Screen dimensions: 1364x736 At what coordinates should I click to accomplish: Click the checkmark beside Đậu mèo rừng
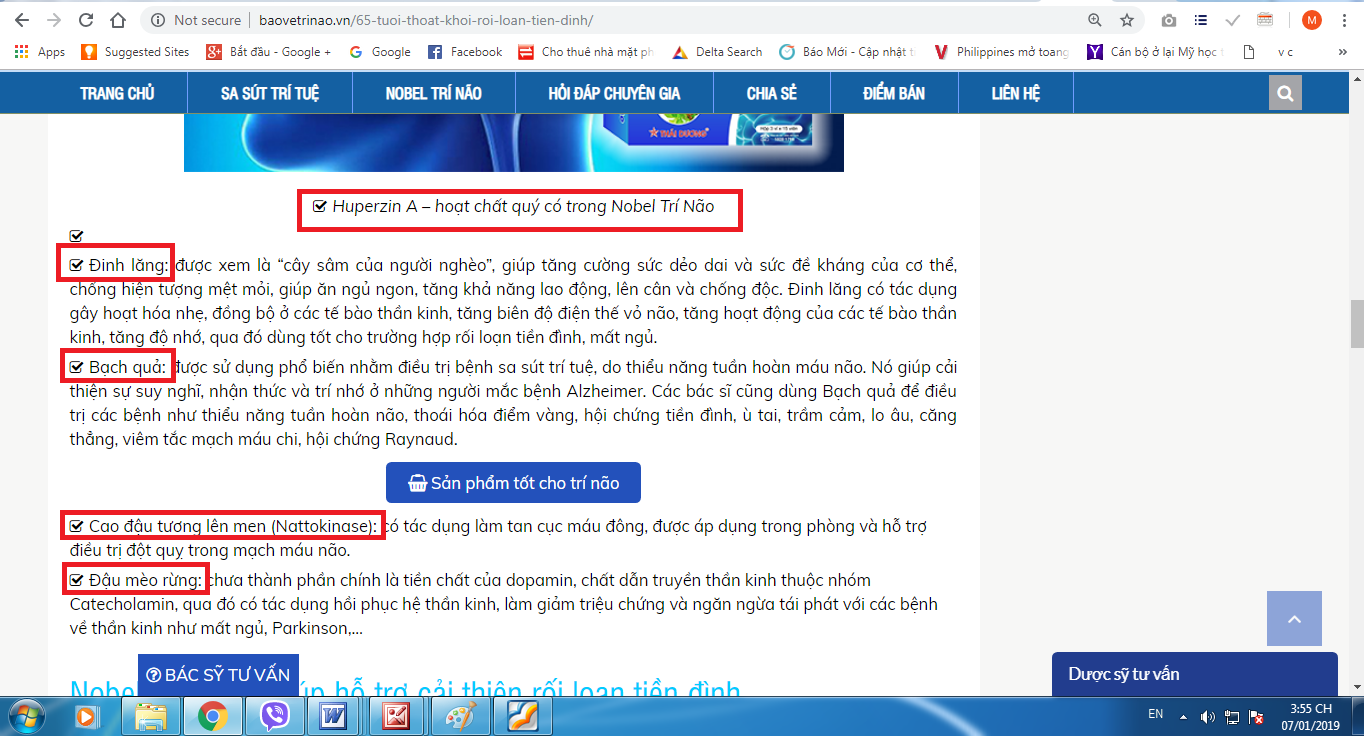76,580
